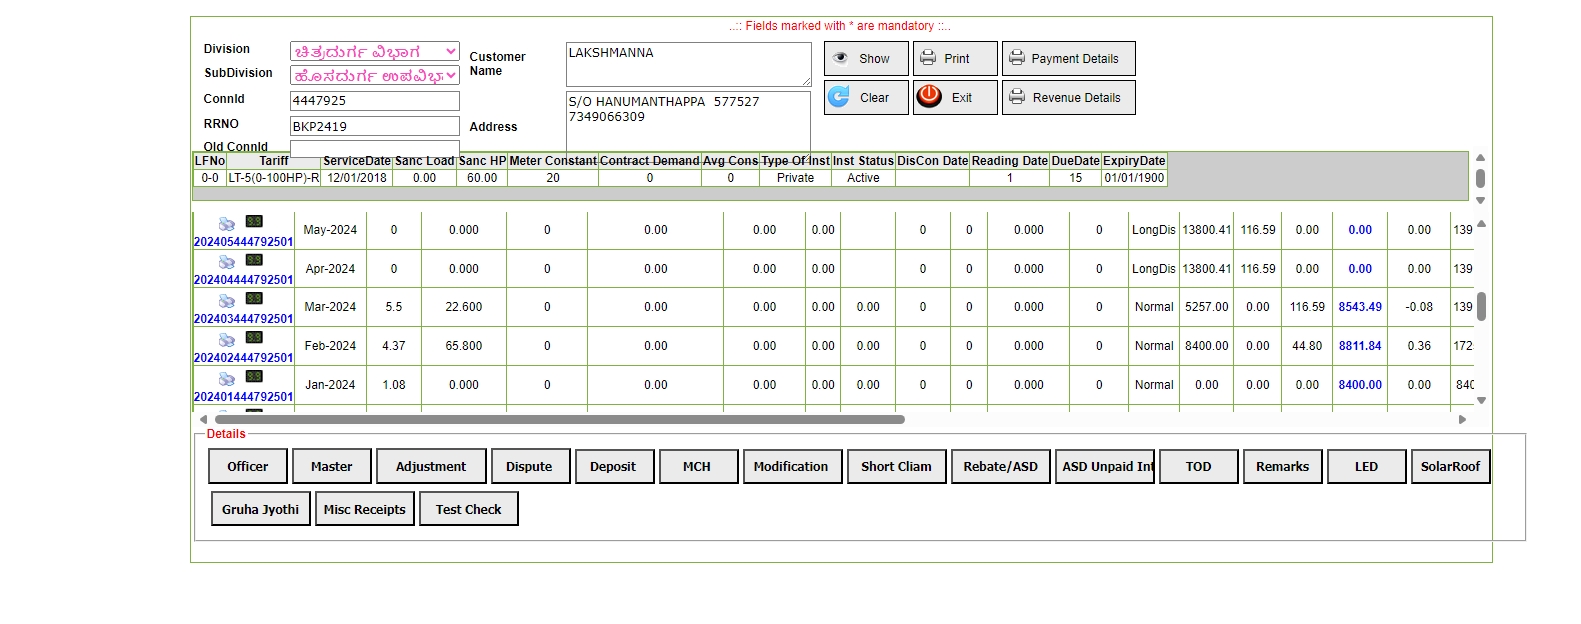The image size is (1581, 624).
Task: Click the 01/01/1900 expiry date cell
Action: tap(1134, 178)
